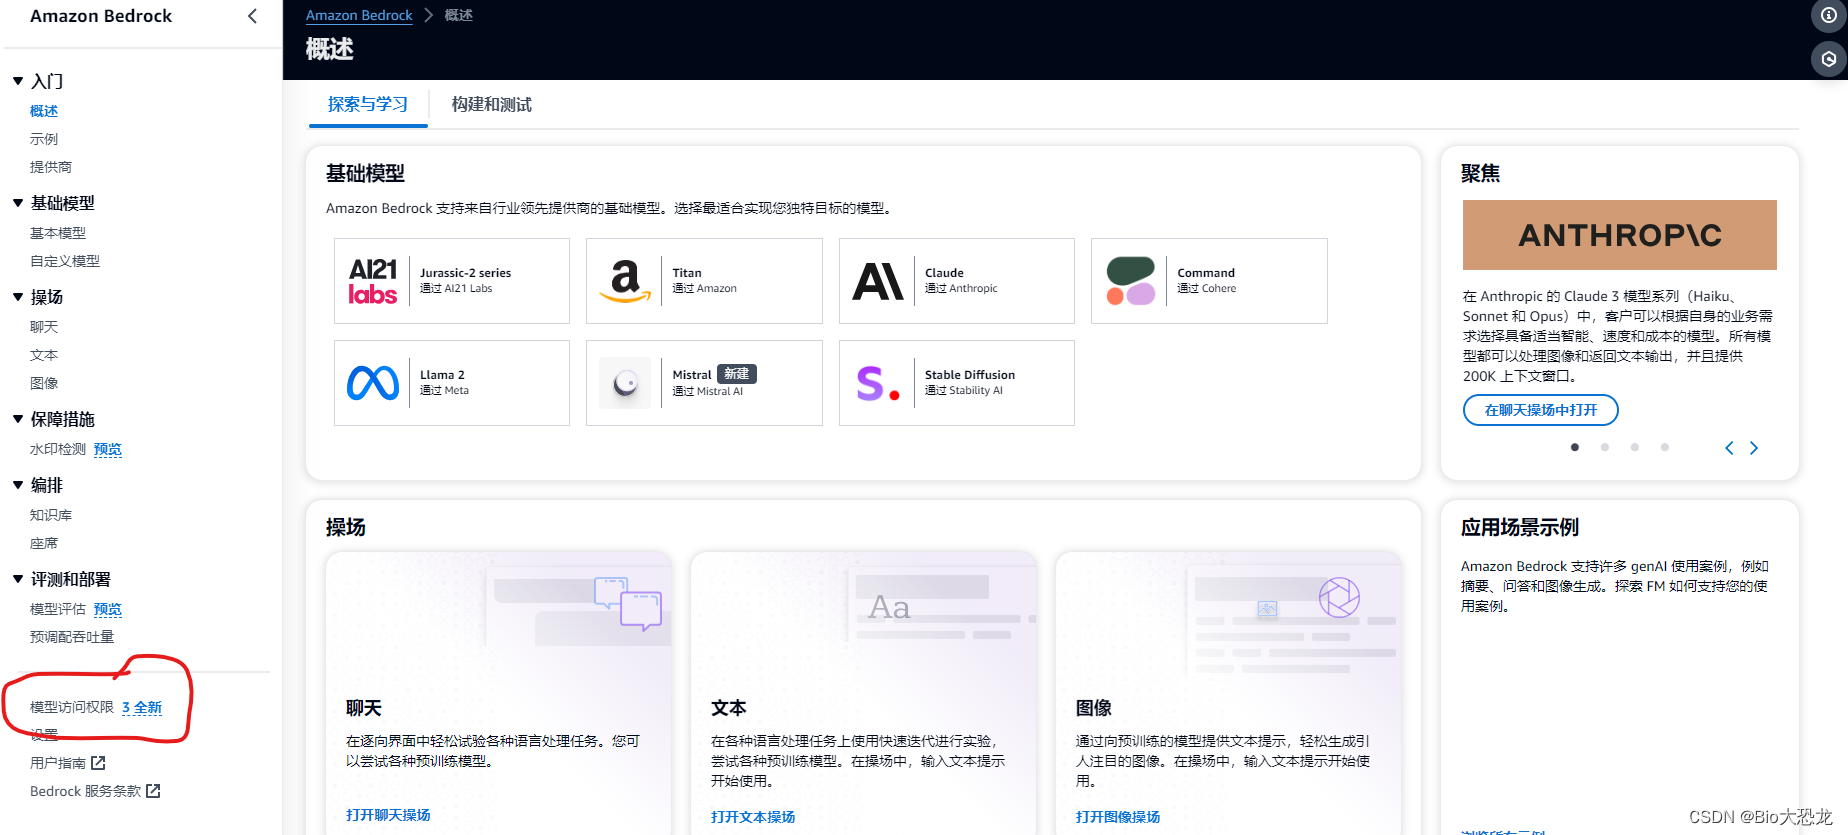The height and width of the screenshot is (835, 1848).
Task: Open external link icon beside Bedrock 服务条款
Action: (153, 791)
